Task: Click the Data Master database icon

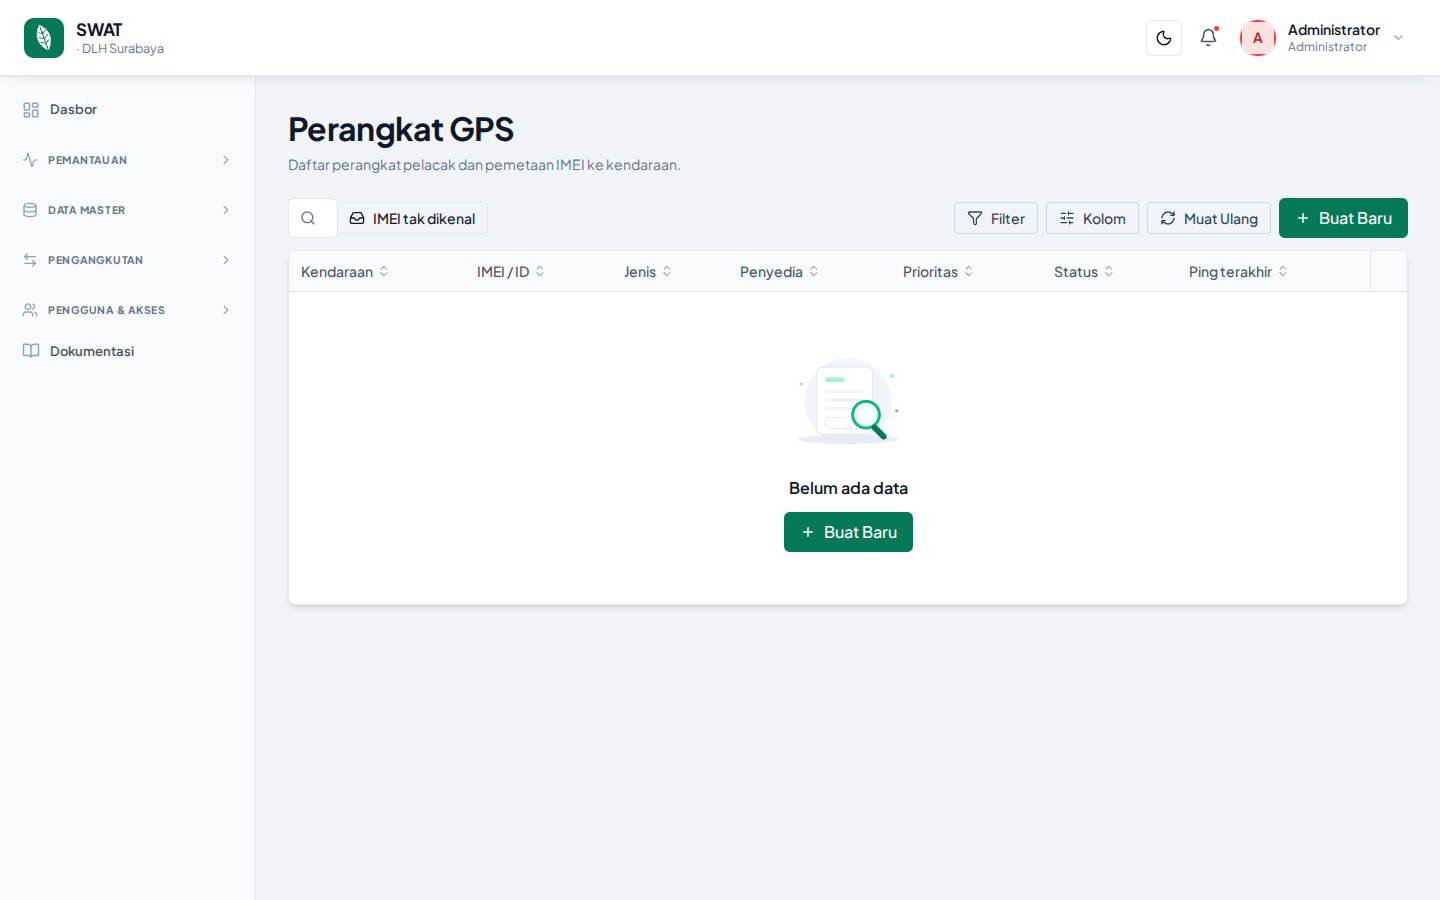Action: coord(30,210)
